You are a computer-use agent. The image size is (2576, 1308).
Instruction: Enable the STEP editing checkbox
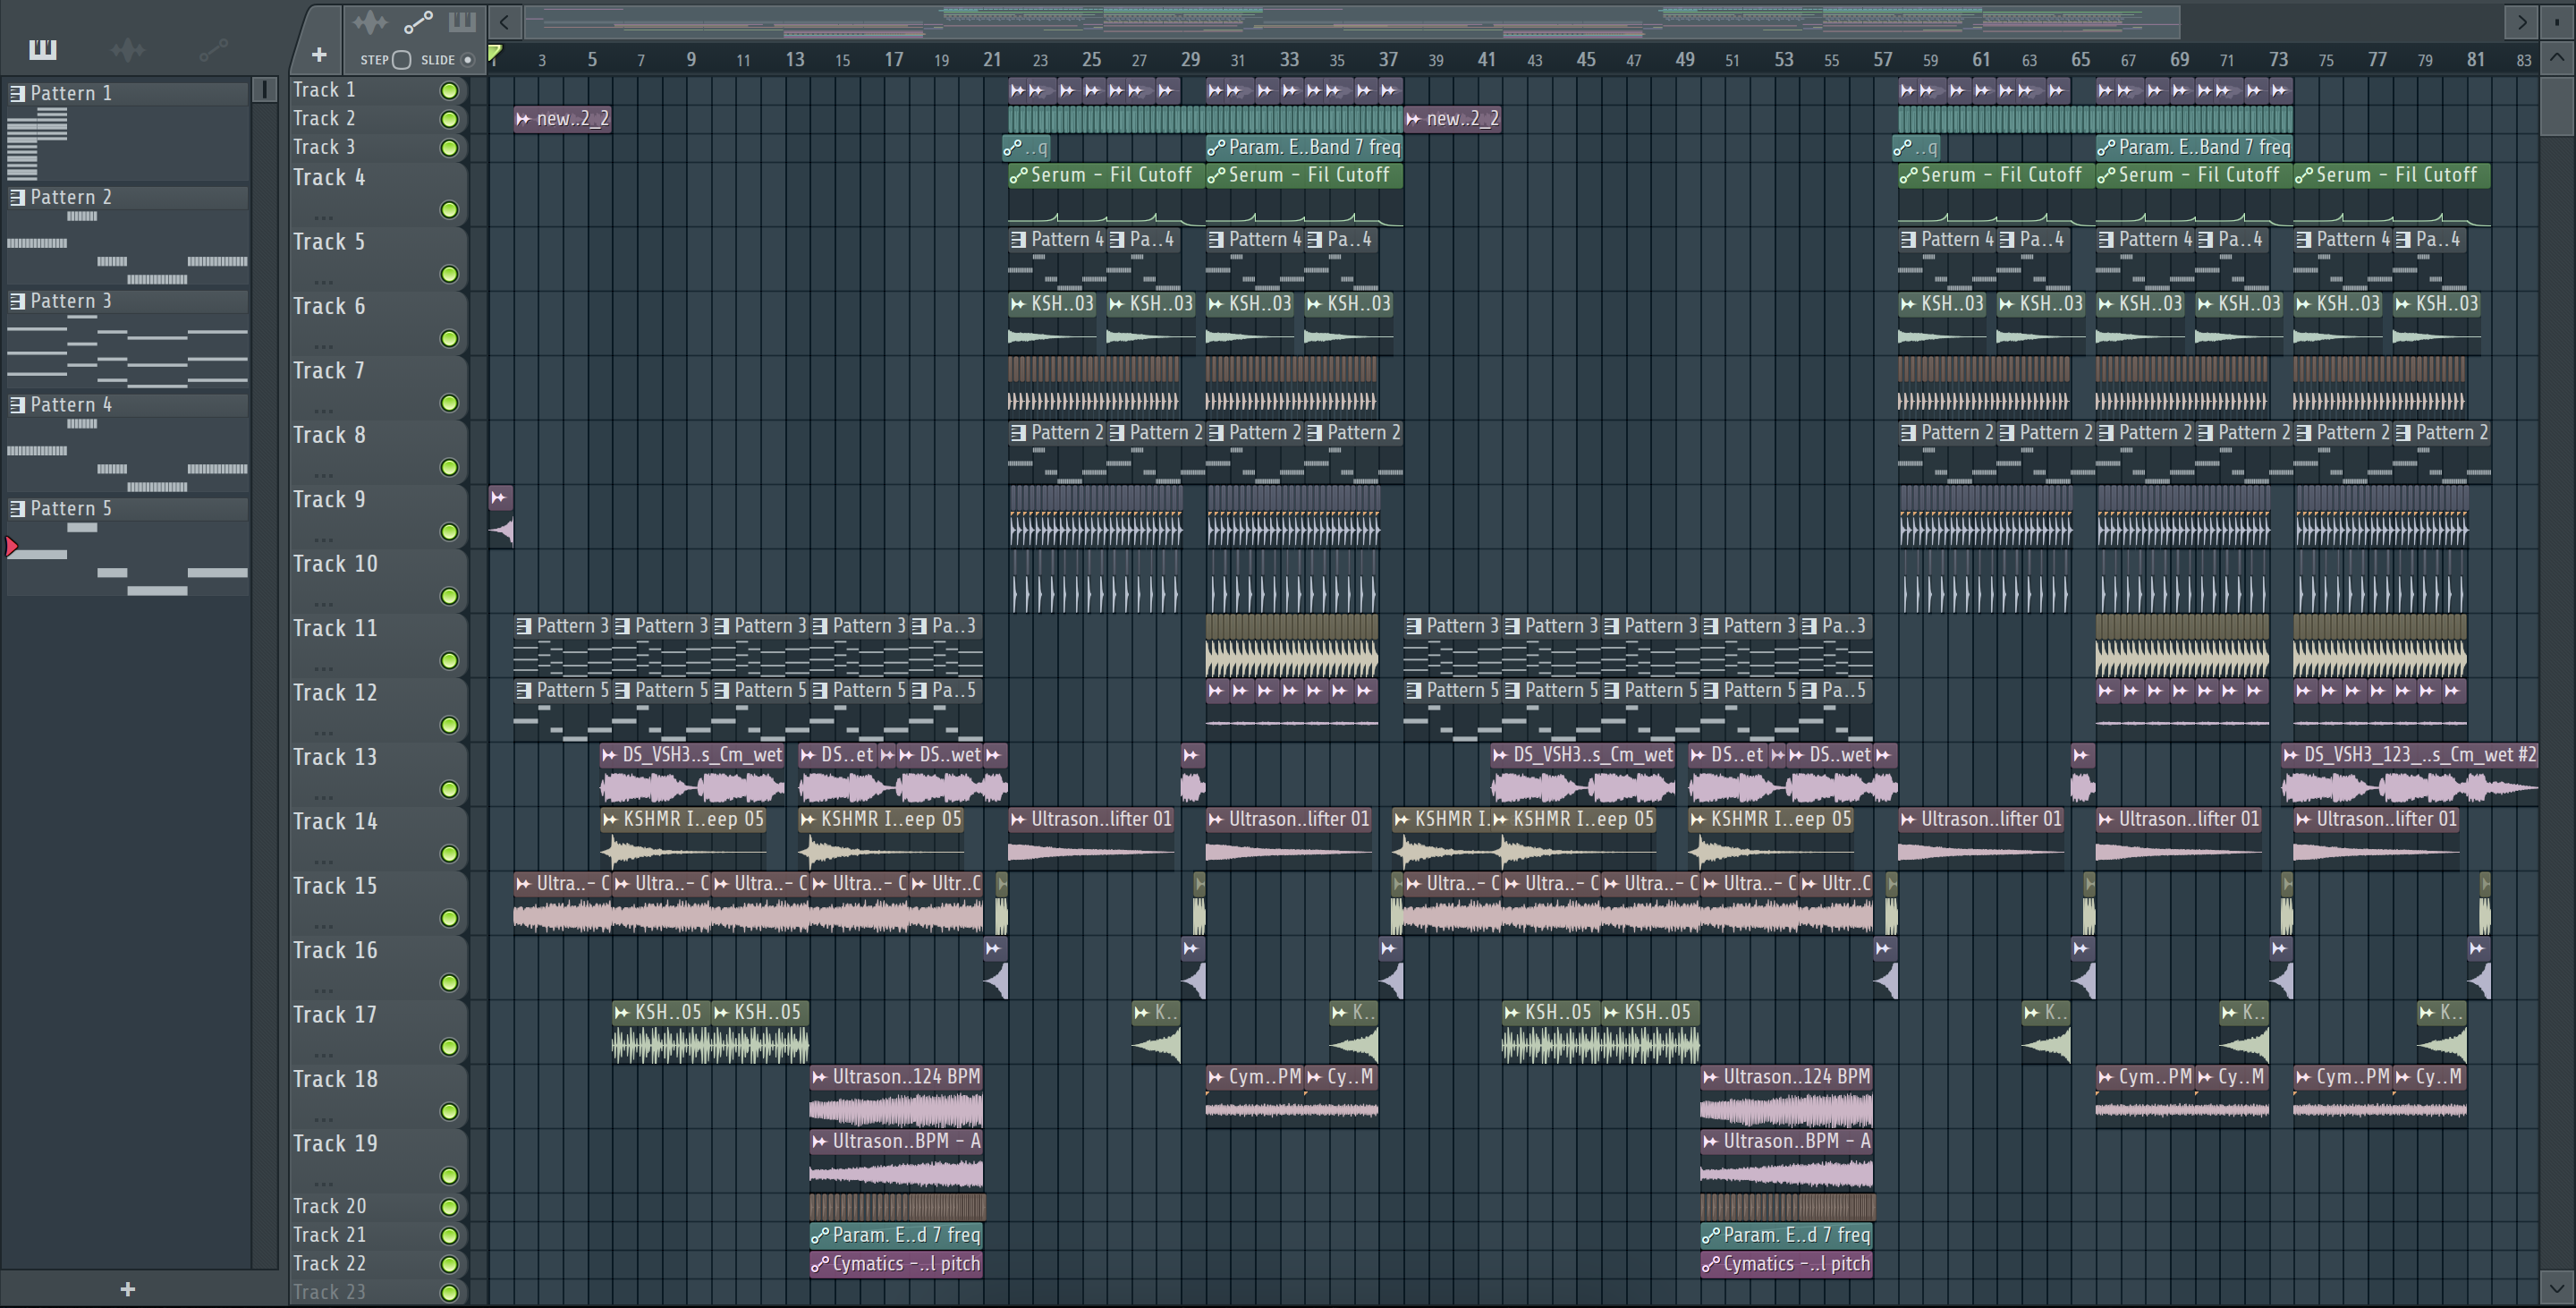pyautogui.click(x=401, y=60)
